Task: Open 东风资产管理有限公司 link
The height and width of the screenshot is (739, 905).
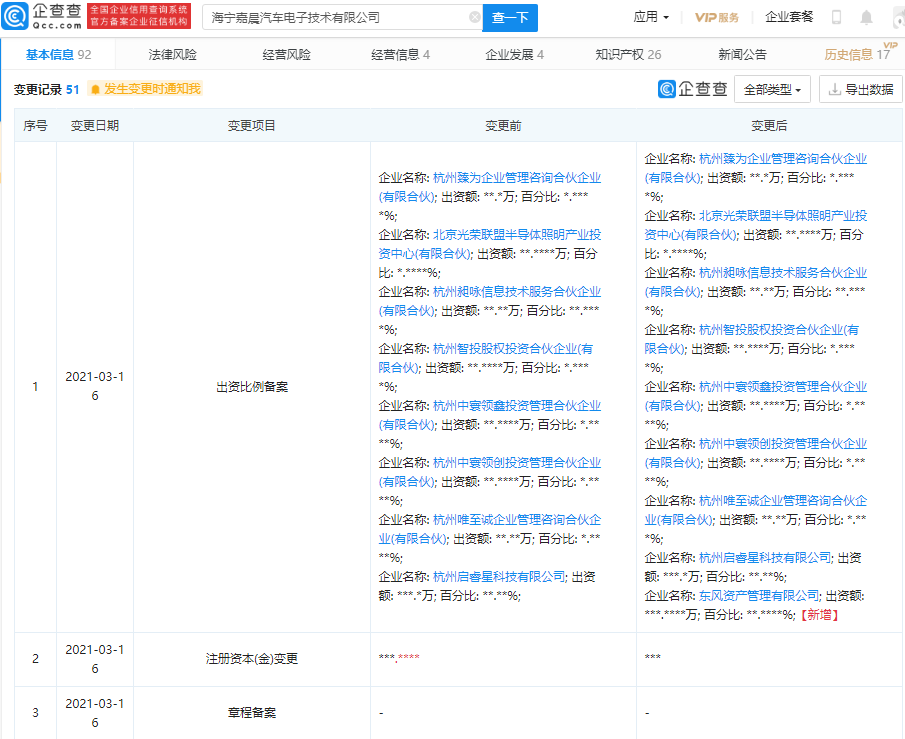Action: click(x=760, y=596)
